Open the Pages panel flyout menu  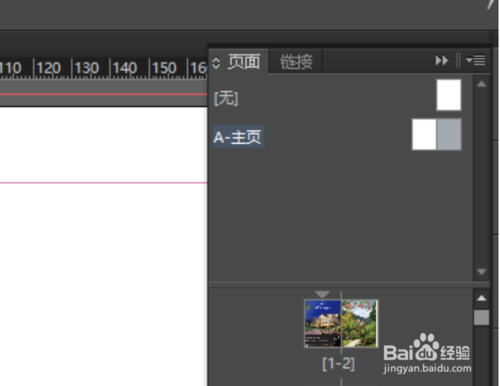[x=476, y=61]
